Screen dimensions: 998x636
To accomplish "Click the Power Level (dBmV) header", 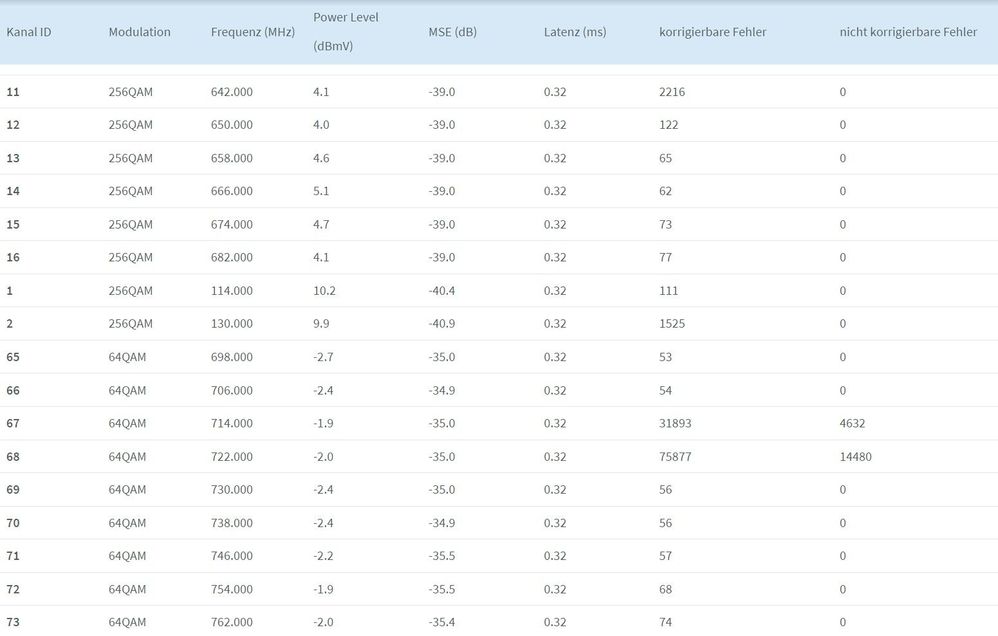I will (x=345, y=31).
